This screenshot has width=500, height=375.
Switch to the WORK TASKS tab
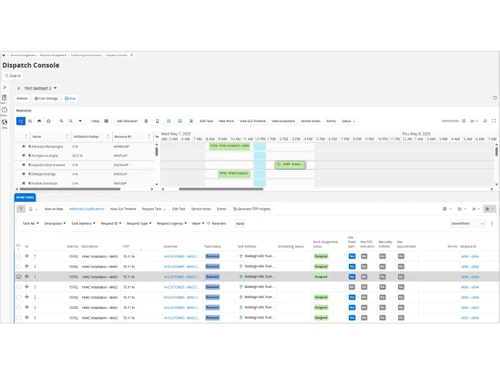point(25,197)
